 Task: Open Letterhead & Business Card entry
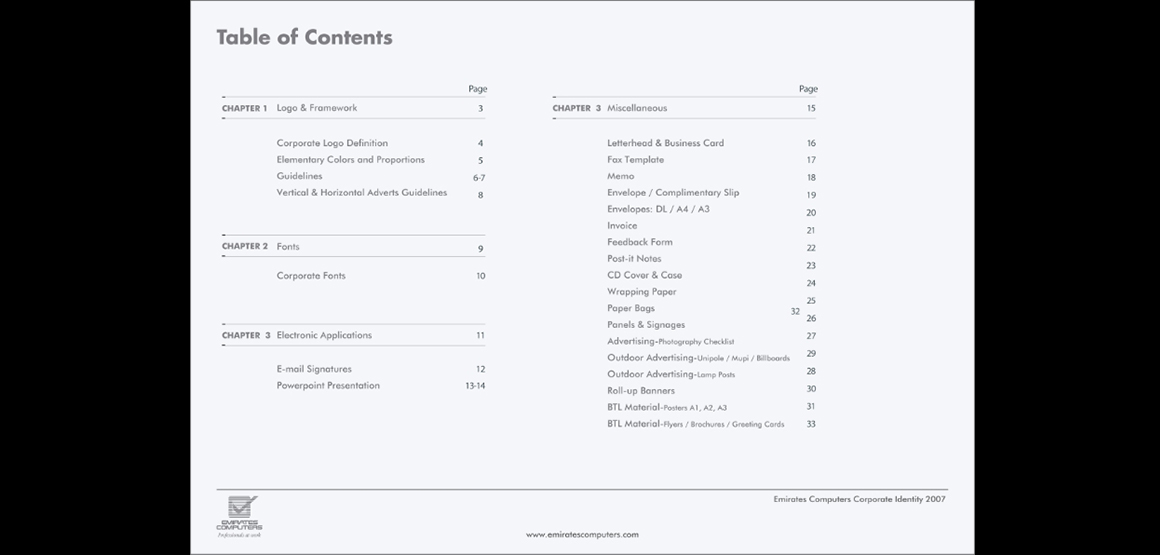(x=665, y=143)
